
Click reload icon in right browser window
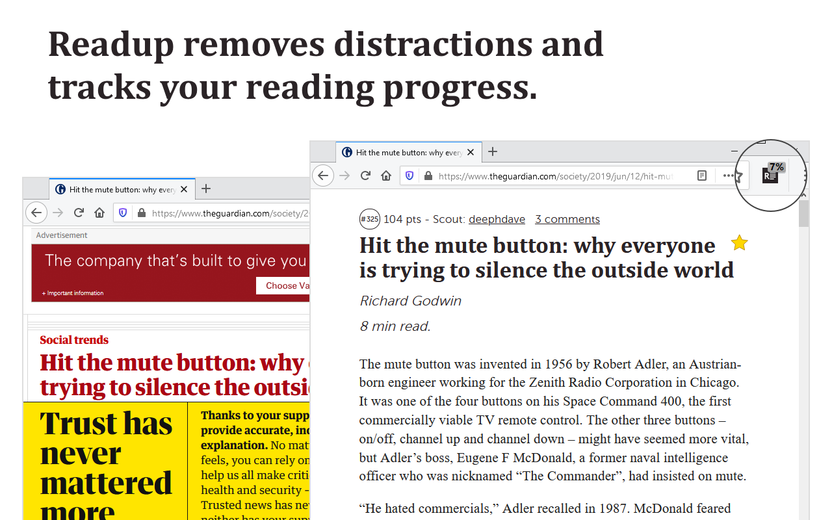(366, 176)
